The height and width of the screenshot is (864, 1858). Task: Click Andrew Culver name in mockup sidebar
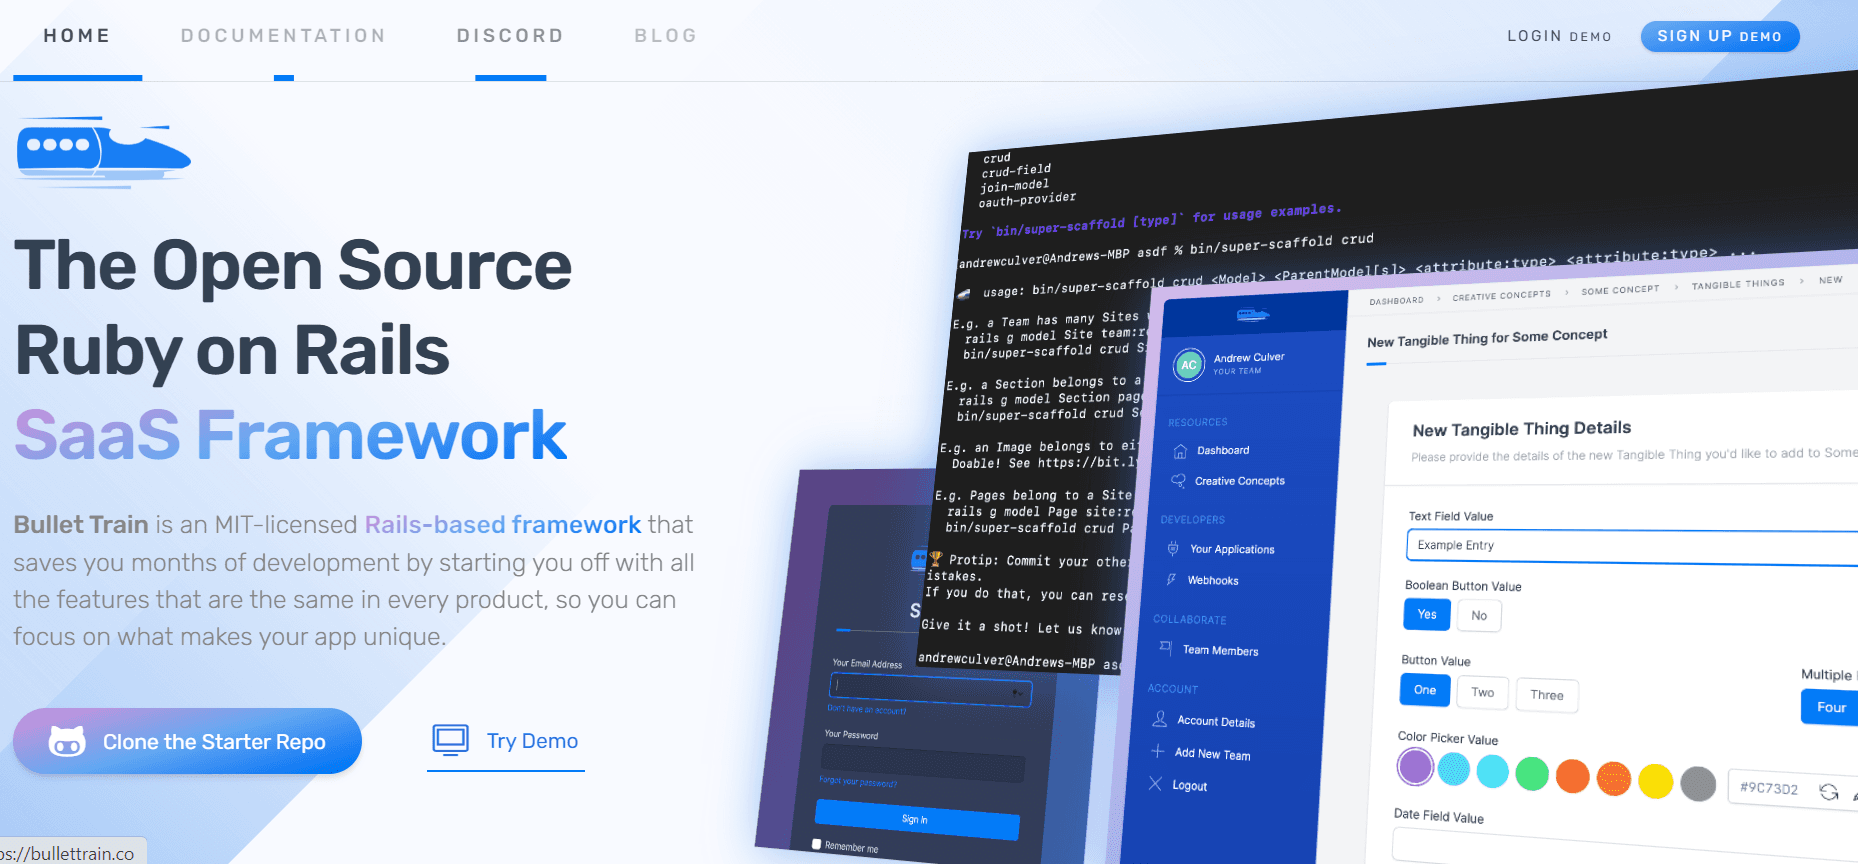point(1249,357)
